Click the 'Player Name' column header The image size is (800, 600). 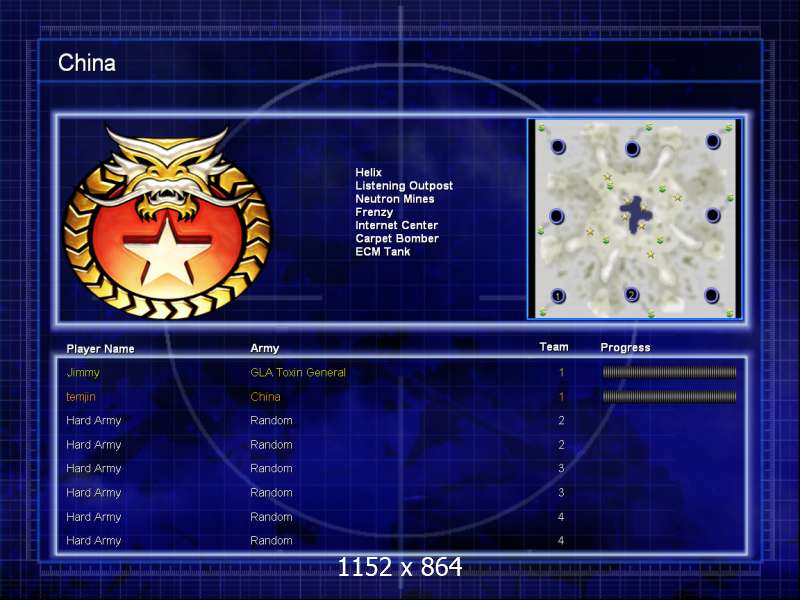[x=101, y=349]
